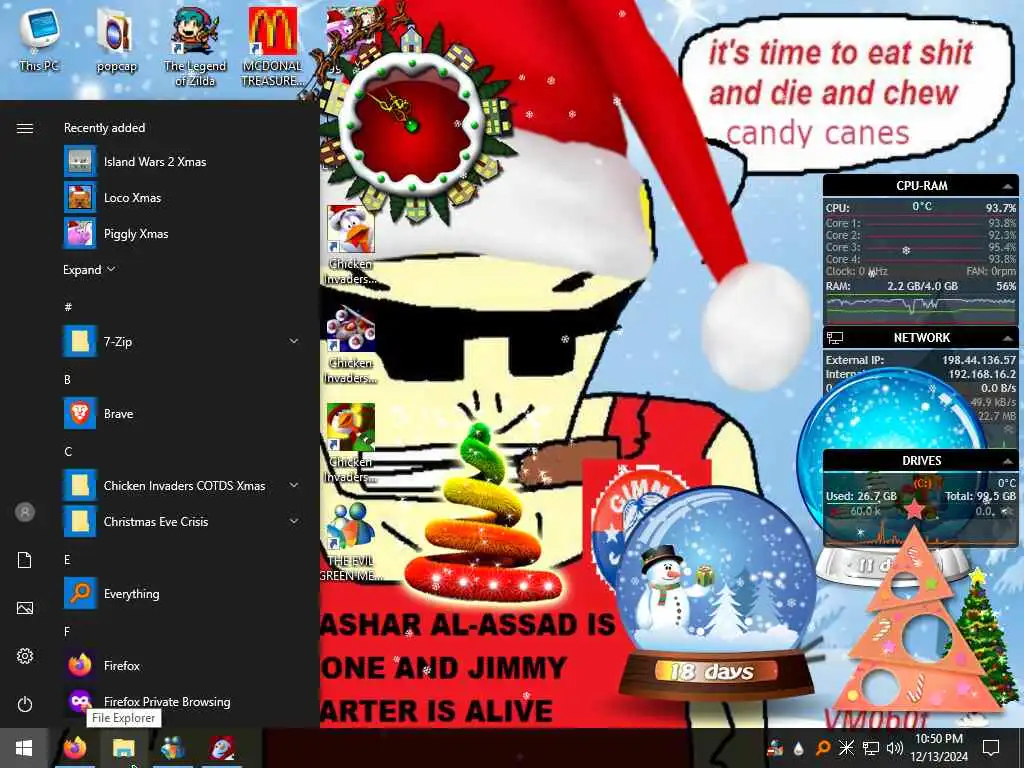Open File Explorer from the taskbar
This screenshot has width=1024, height=768.
pos(123,748)
